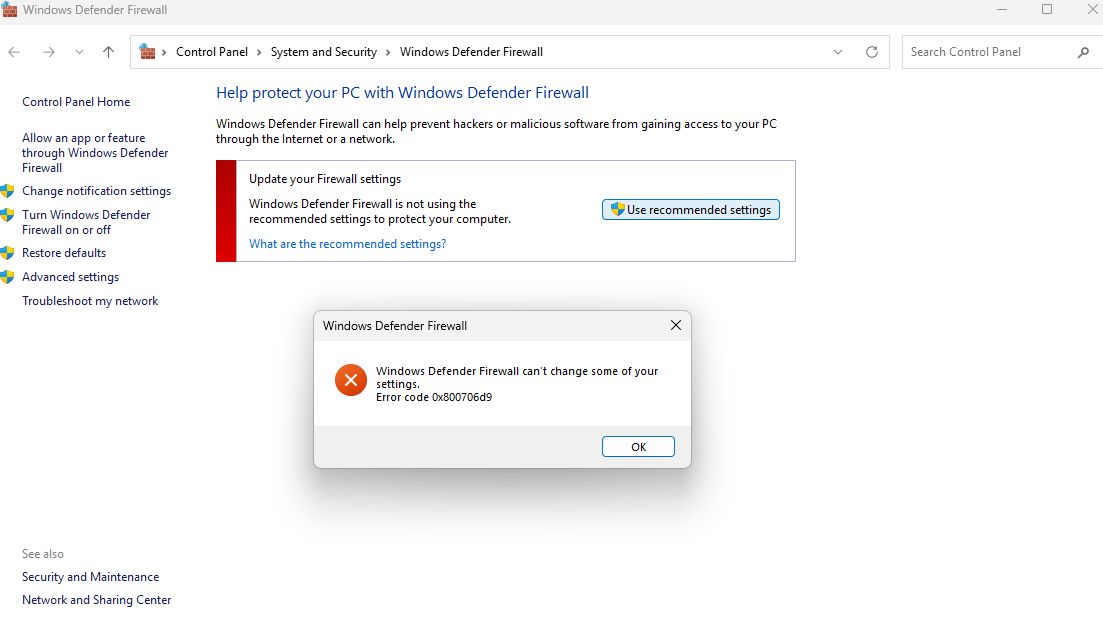Expand the chevron before Control Panel breadcrumb

click(164, 52)
